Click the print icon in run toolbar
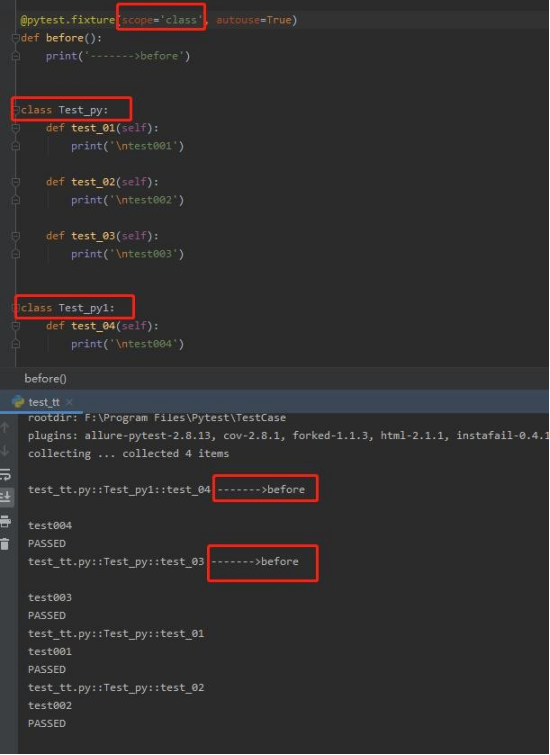This screenshot has width=550, height=755. [5, 521]
